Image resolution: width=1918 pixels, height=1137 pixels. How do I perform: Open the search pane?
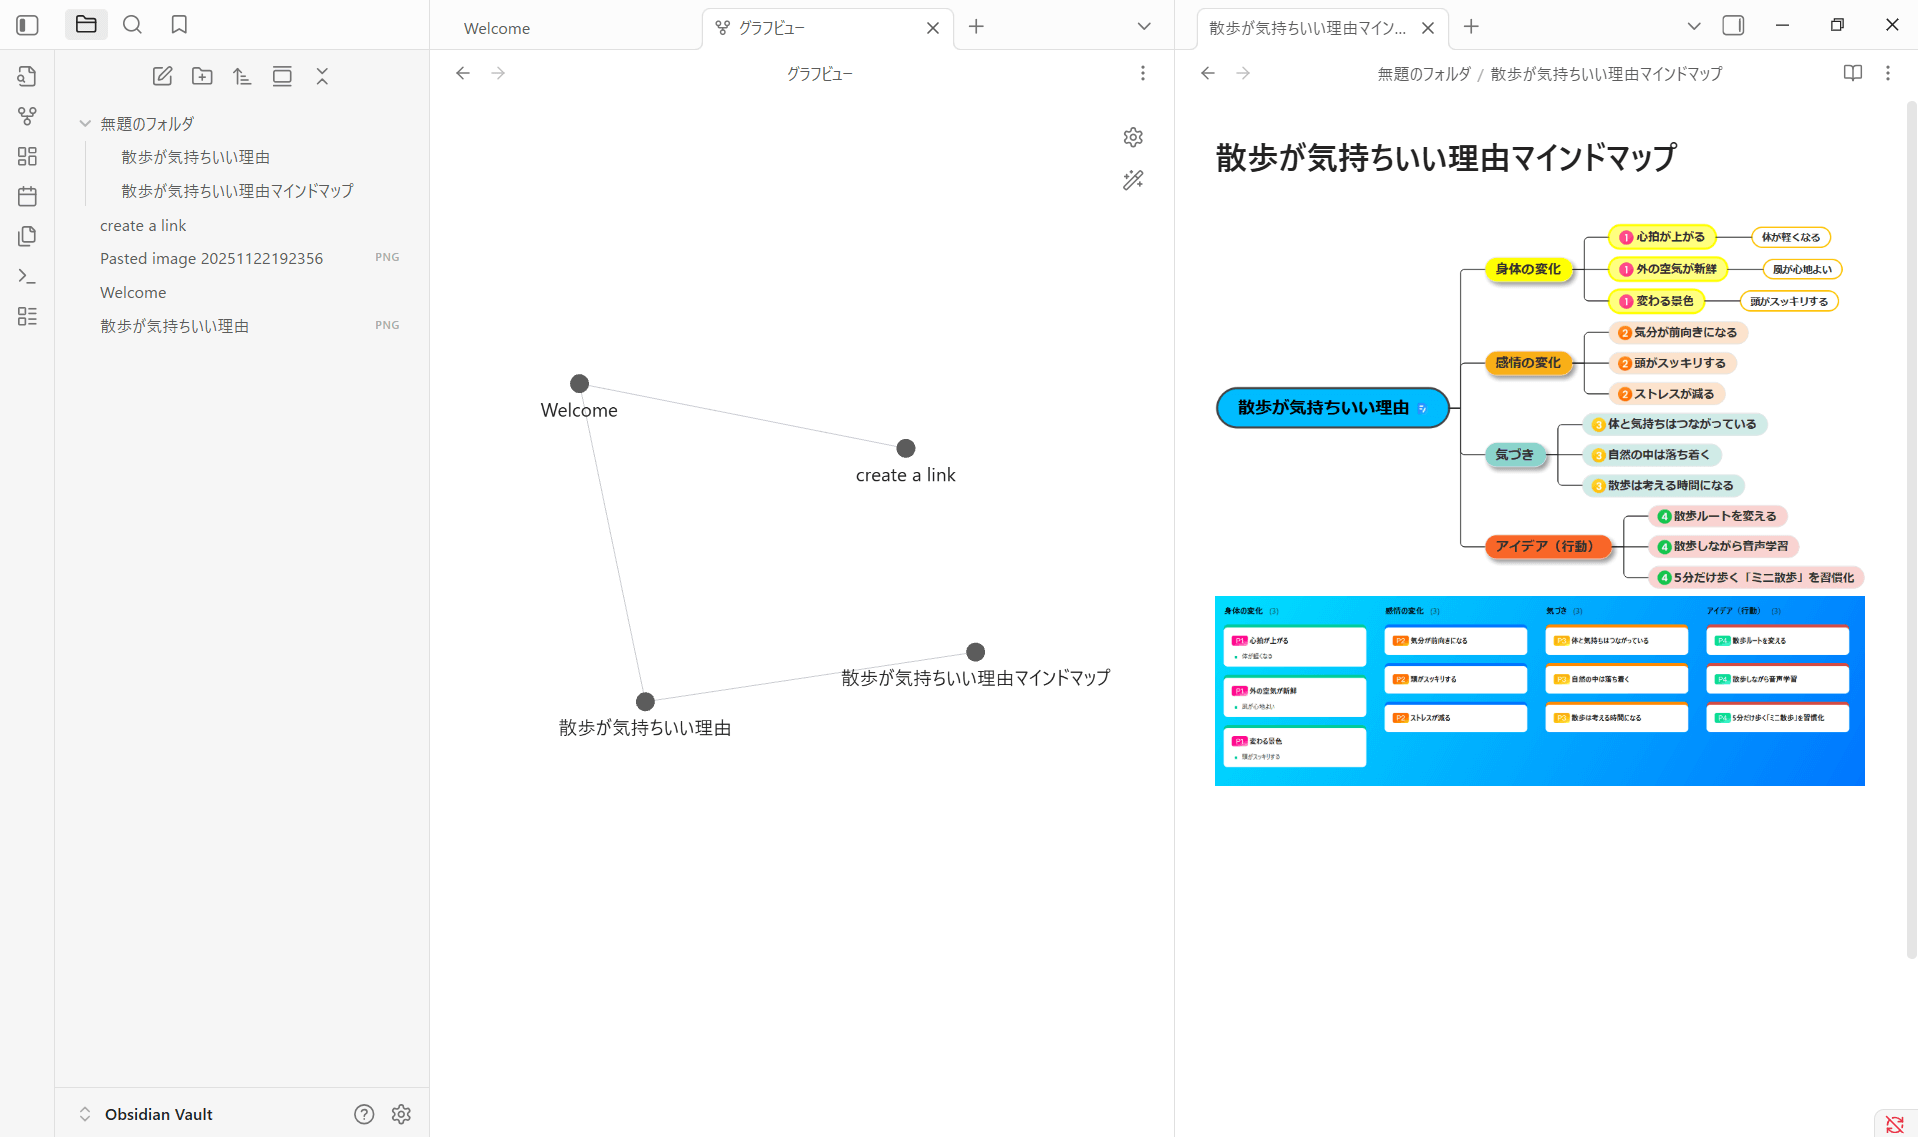pos(132,25)
